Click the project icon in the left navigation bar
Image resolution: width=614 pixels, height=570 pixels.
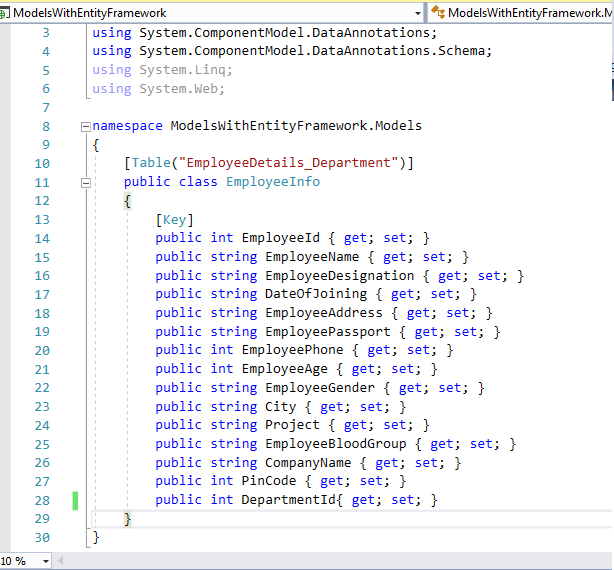6,13
